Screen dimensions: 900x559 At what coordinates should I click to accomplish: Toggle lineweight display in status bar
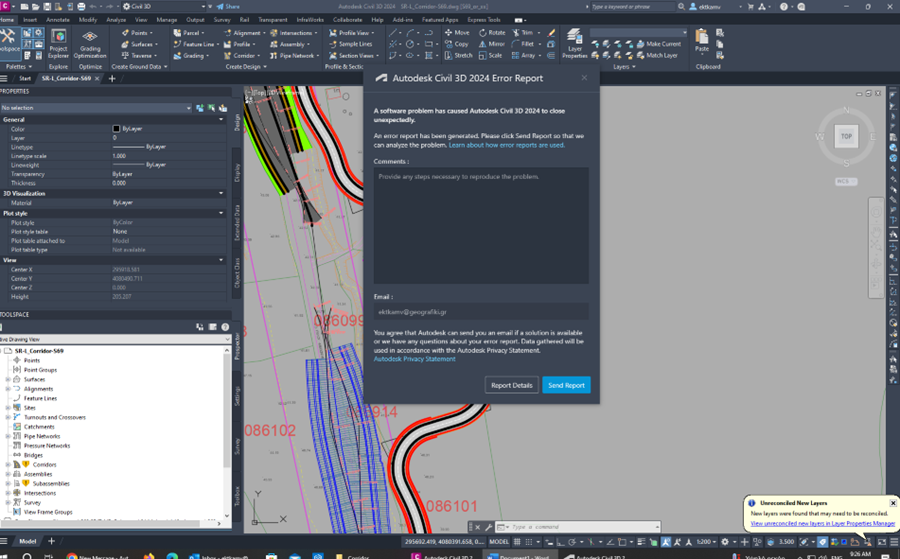tap(642, 542)
